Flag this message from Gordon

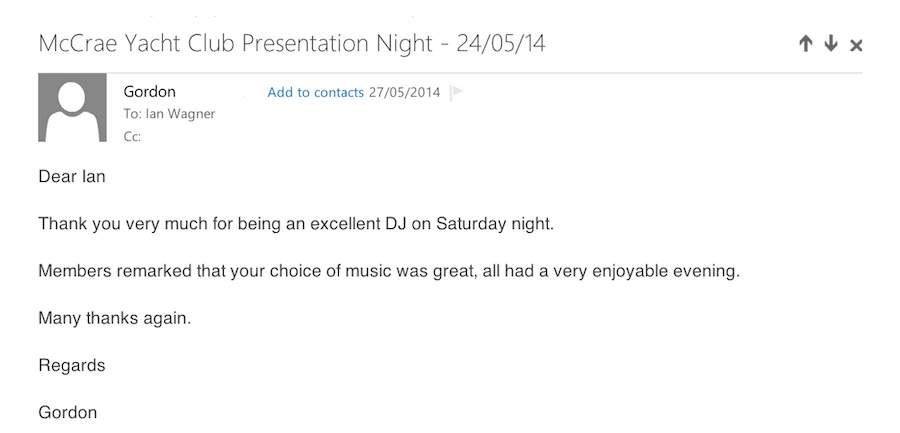click(x=457, y=93)
